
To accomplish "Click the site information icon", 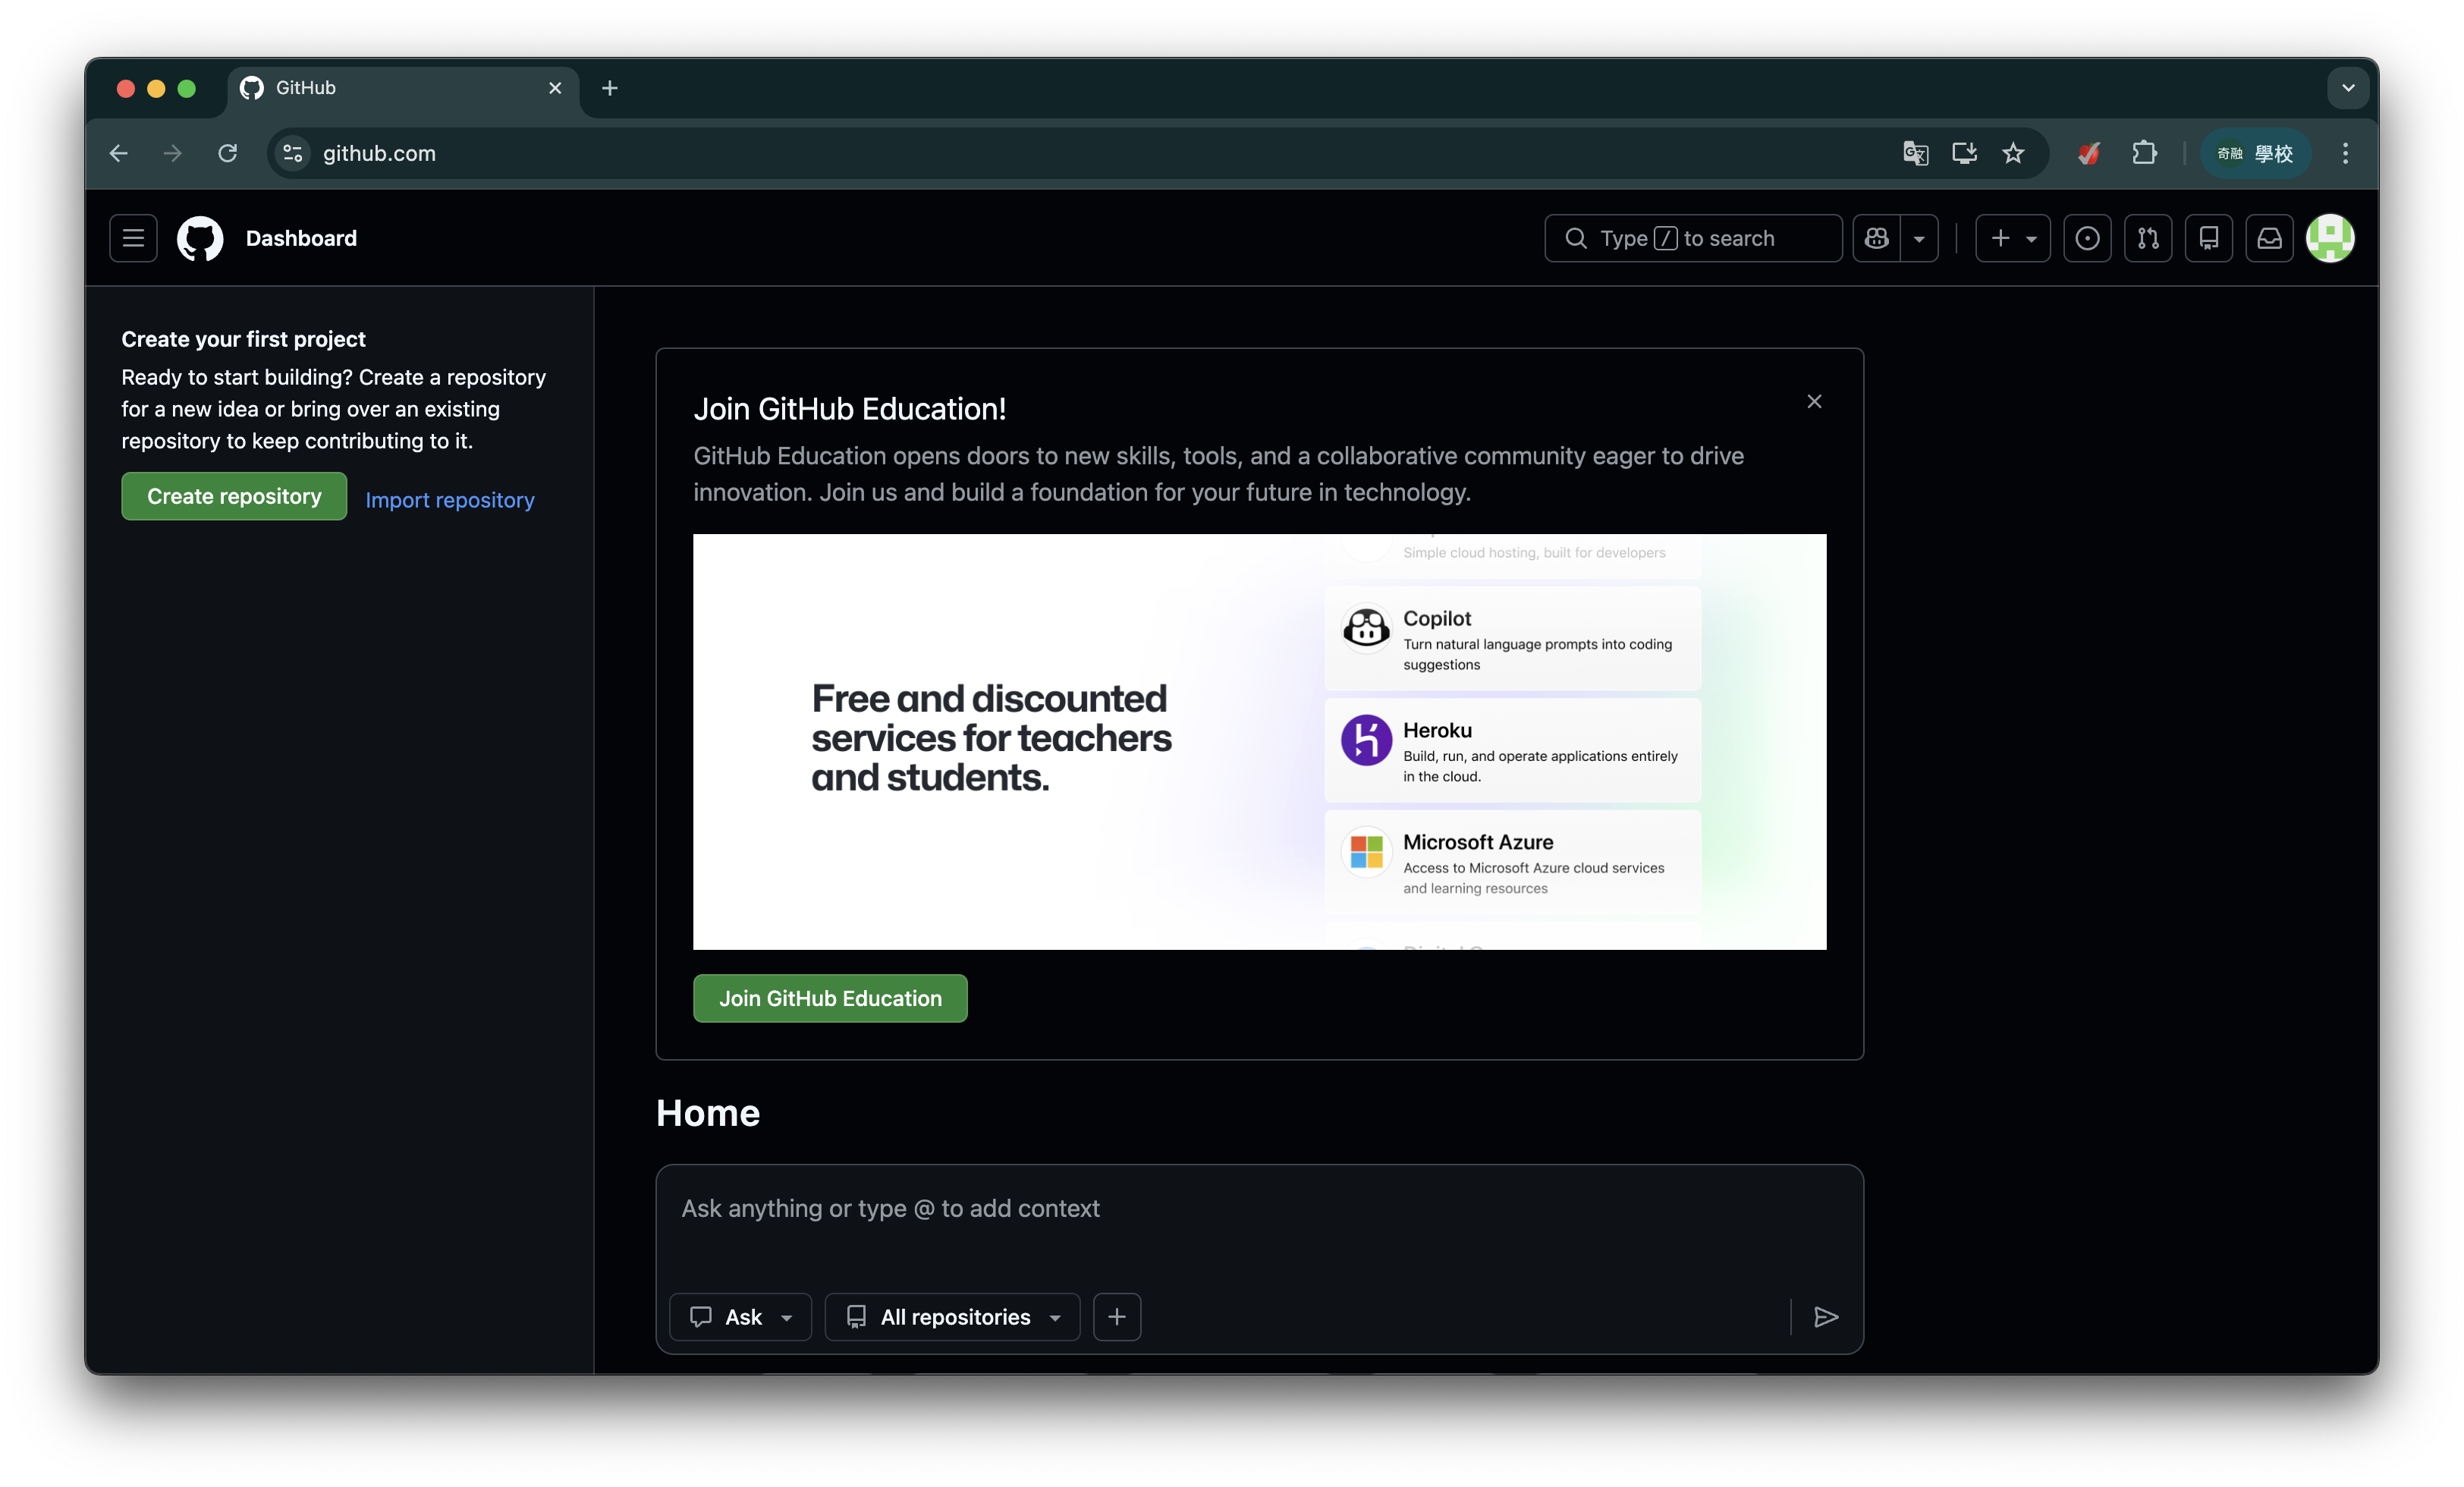I will click(x=293, y=153).
